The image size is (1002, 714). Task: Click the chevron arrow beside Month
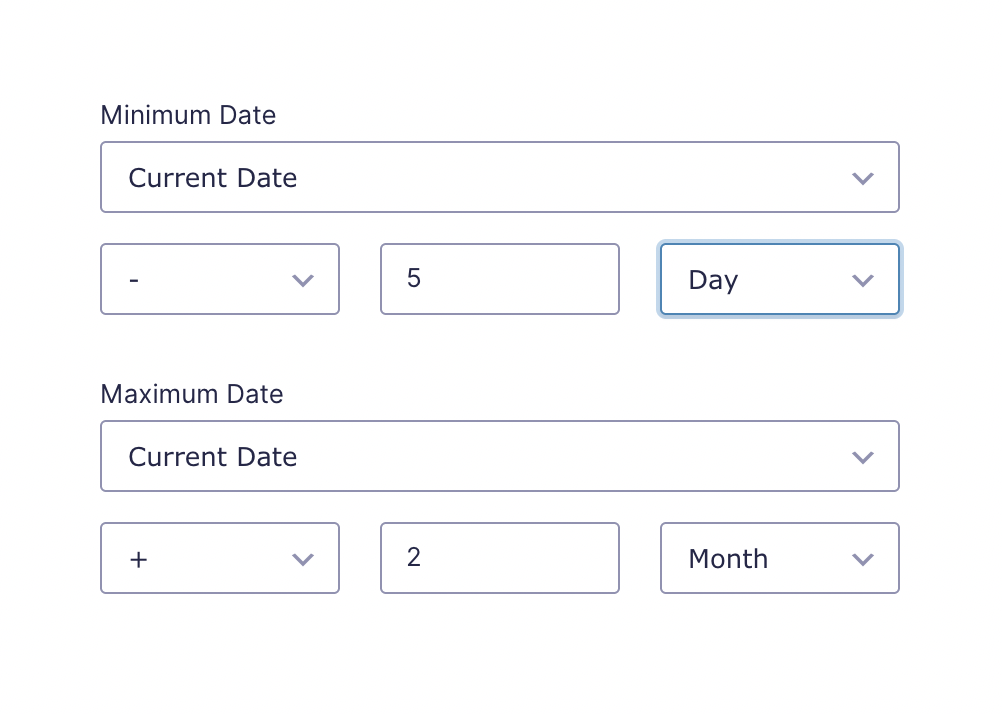[x=863, y=560]
